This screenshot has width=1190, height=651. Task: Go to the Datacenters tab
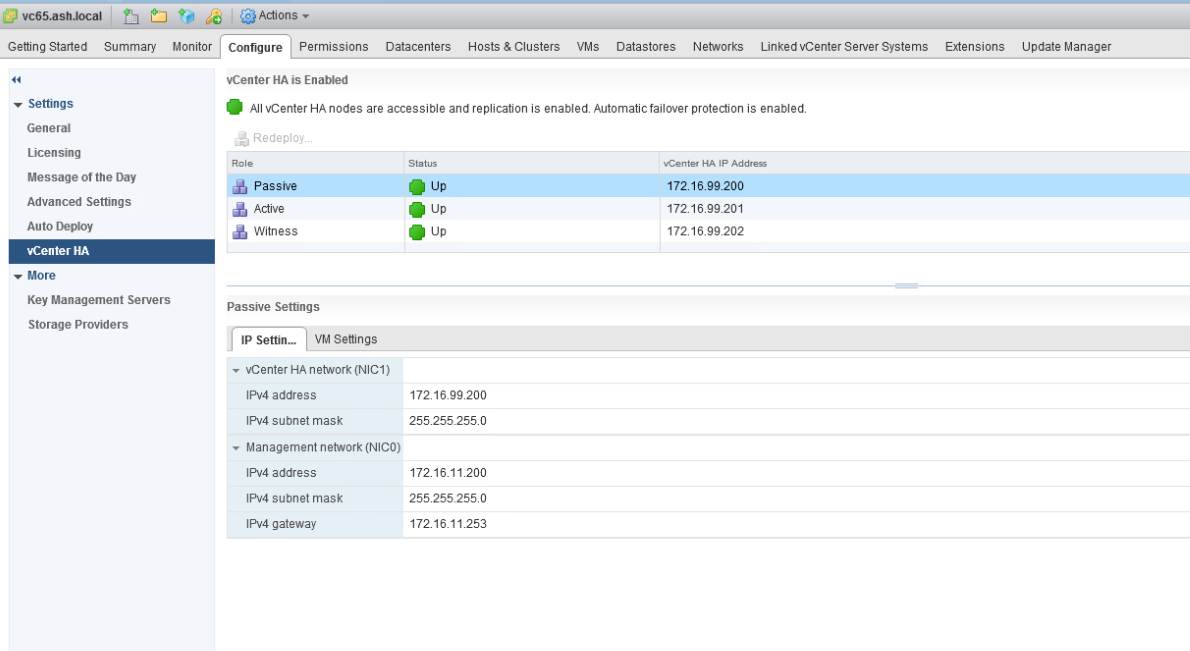coord(418,46)
